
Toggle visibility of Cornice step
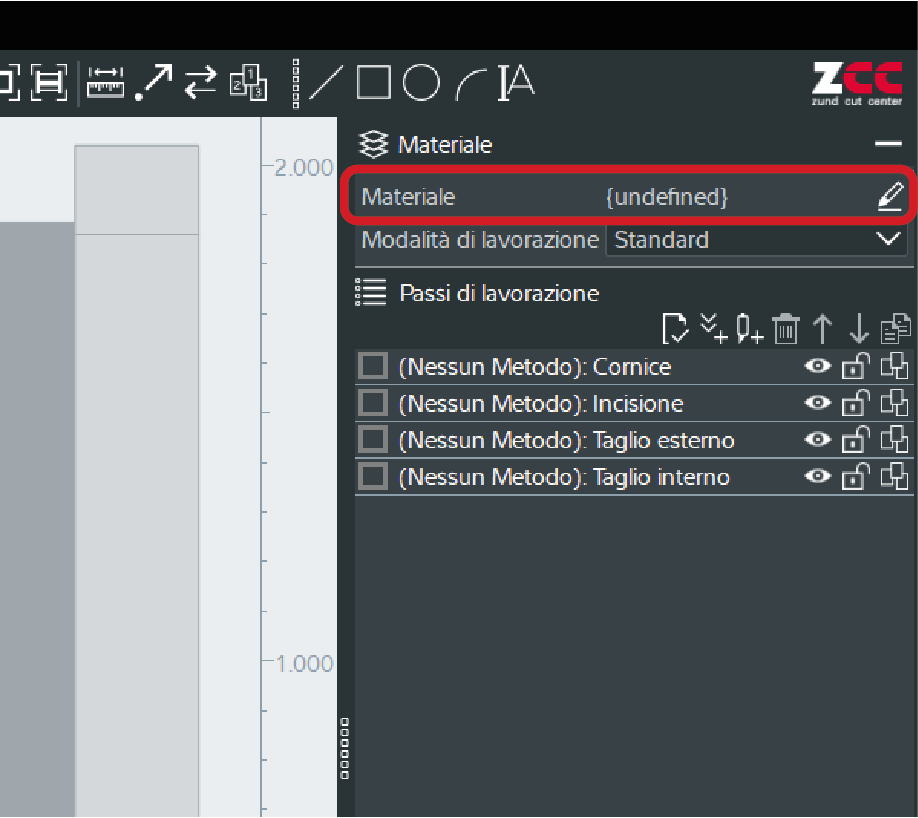[818, 367]
